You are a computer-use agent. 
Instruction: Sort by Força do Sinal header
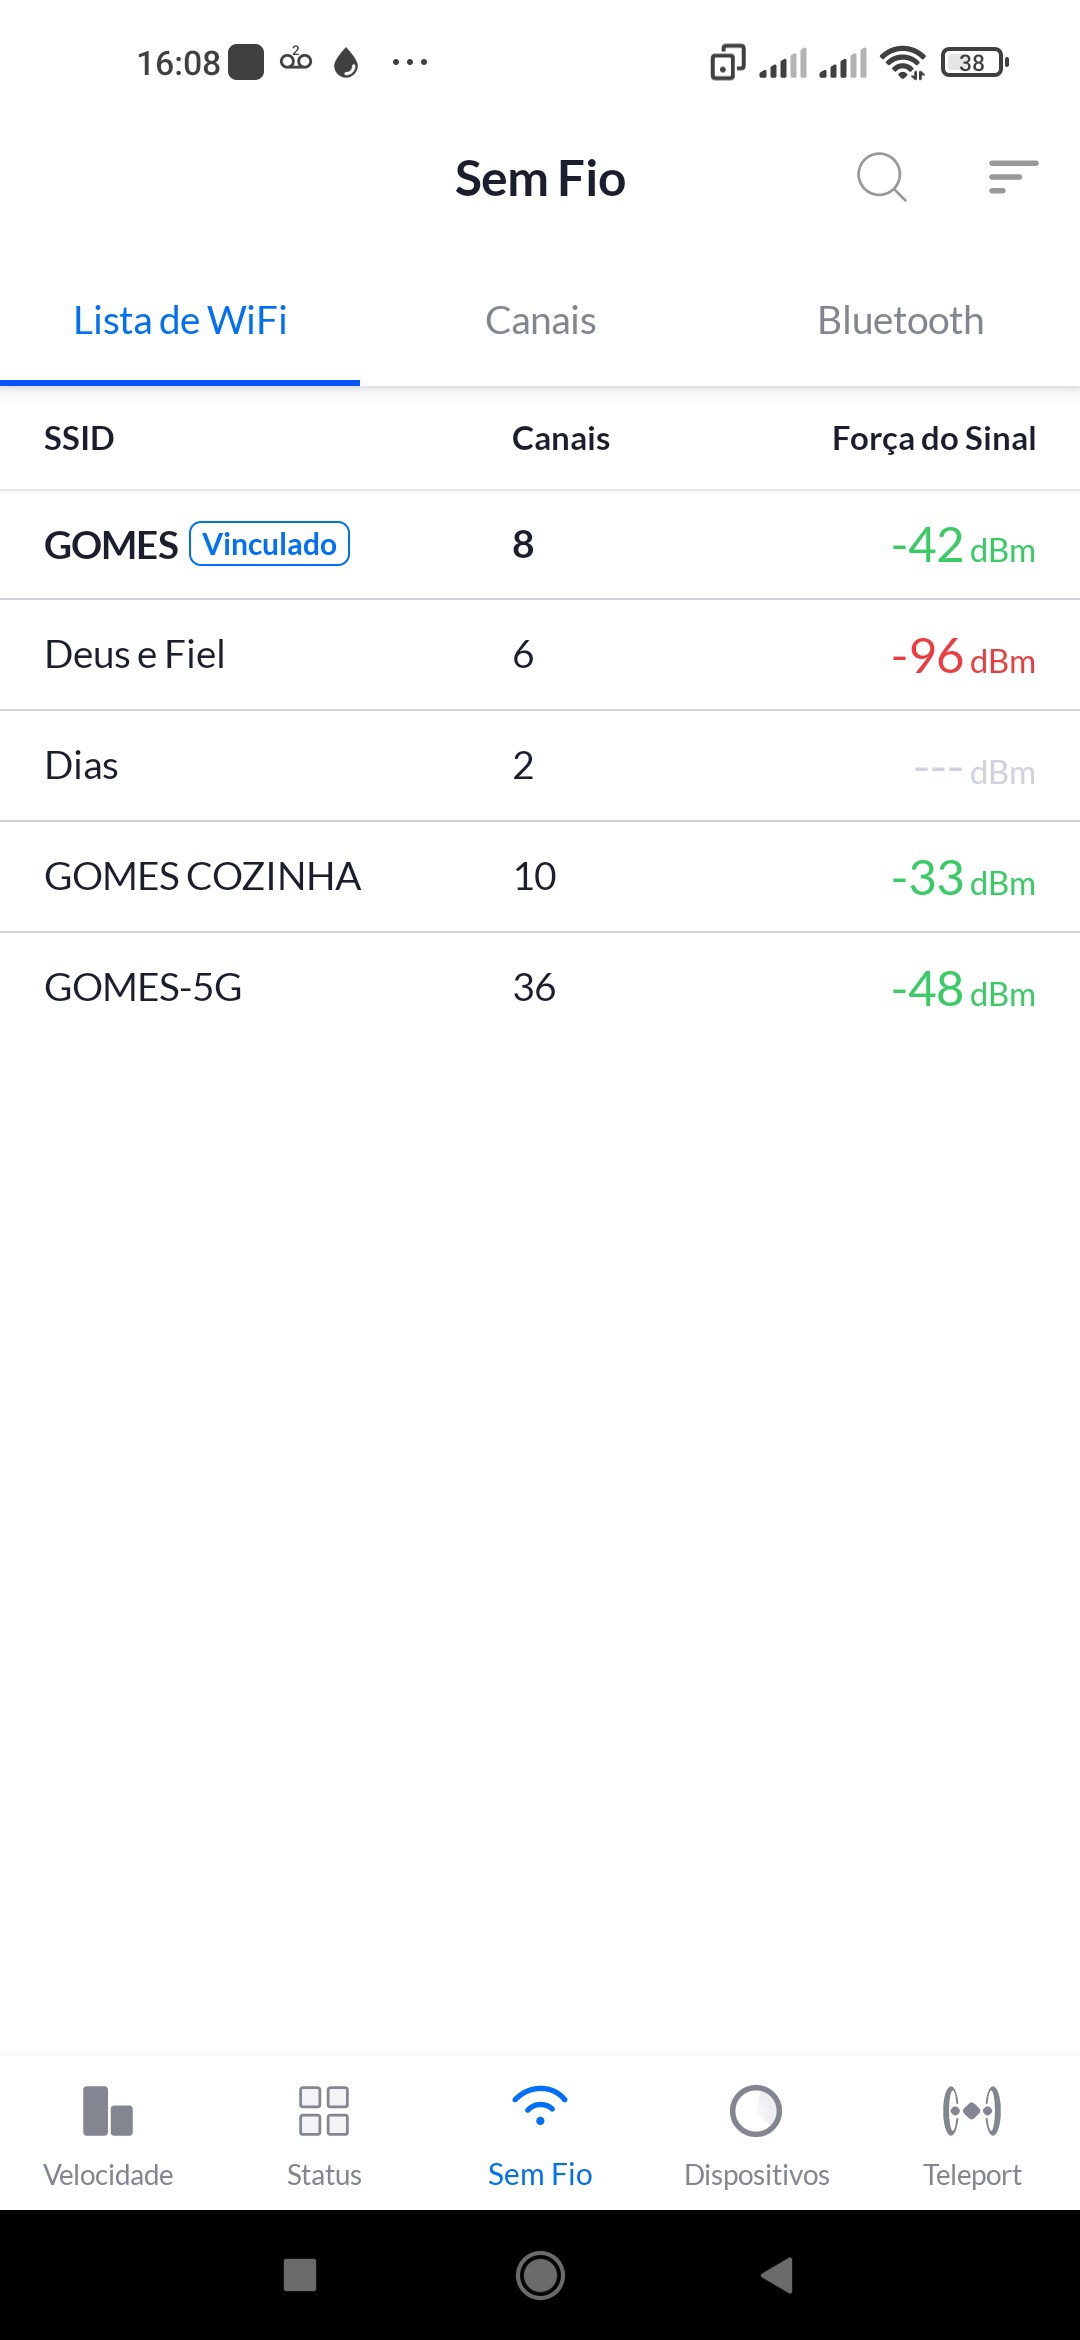(x=933, y=438)
